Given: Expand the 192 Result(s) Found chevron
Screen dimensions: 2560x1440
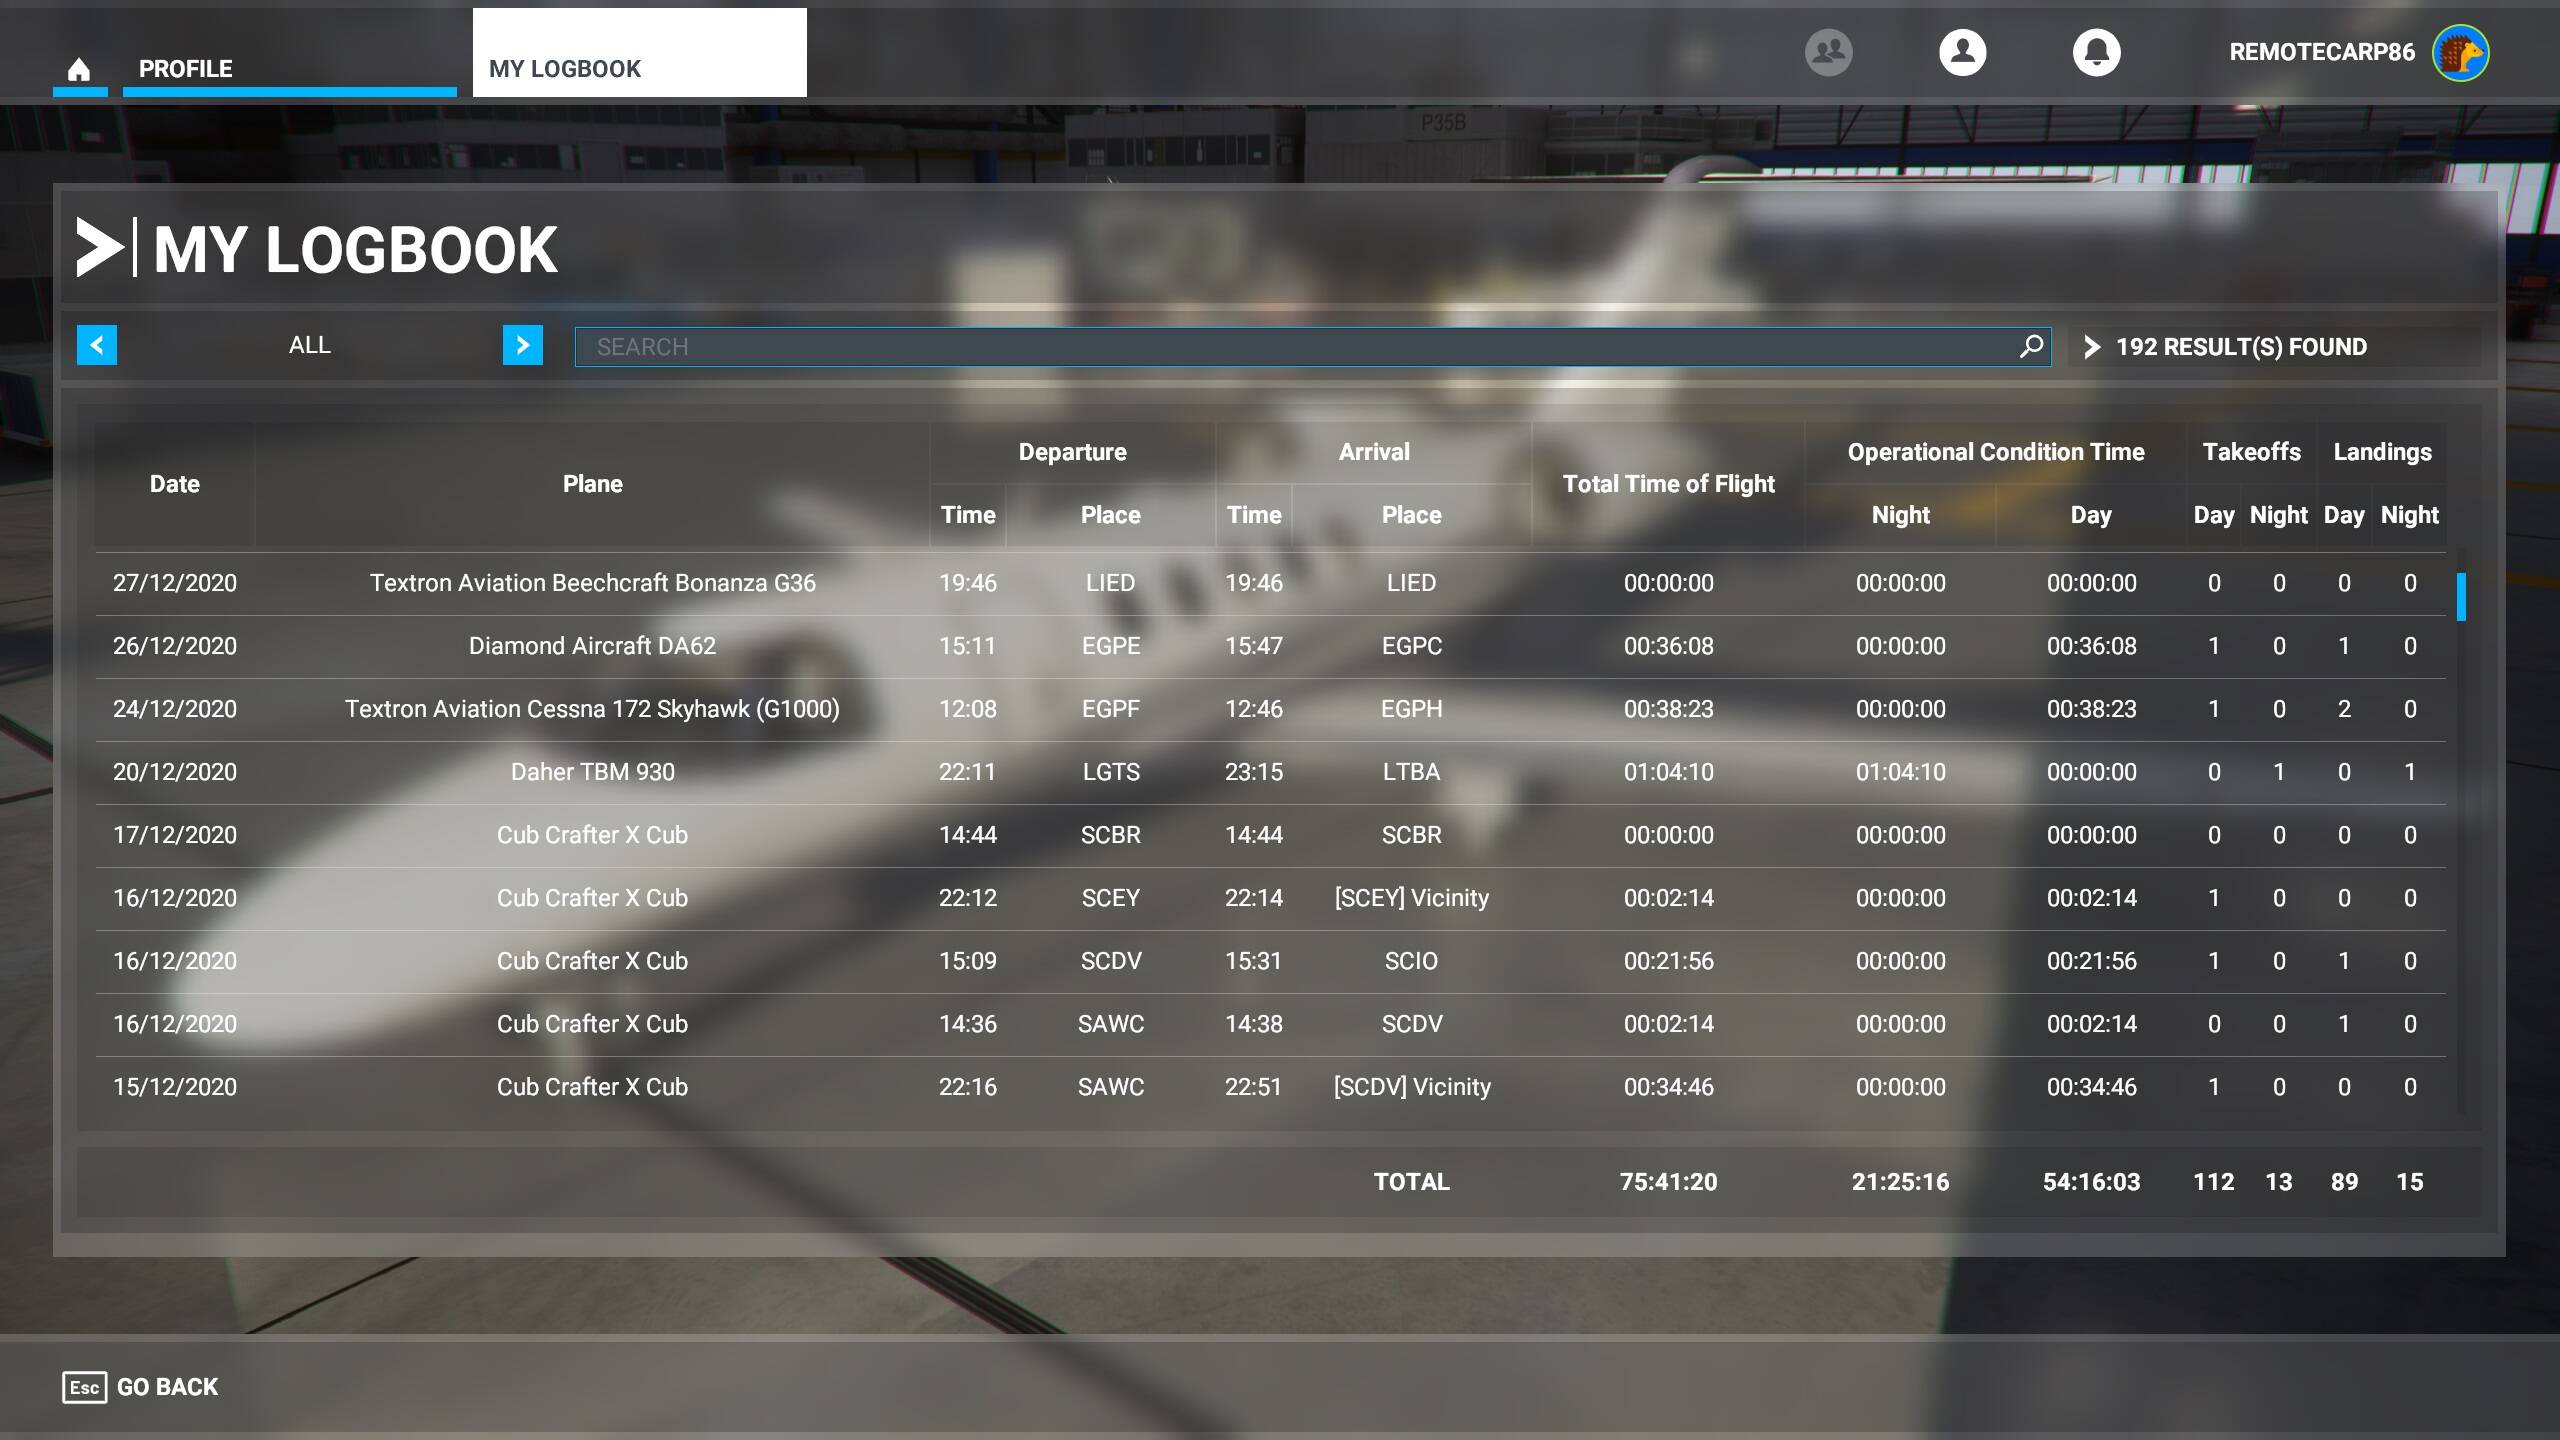Looking at the screenshot, I should pos(2091,347).
